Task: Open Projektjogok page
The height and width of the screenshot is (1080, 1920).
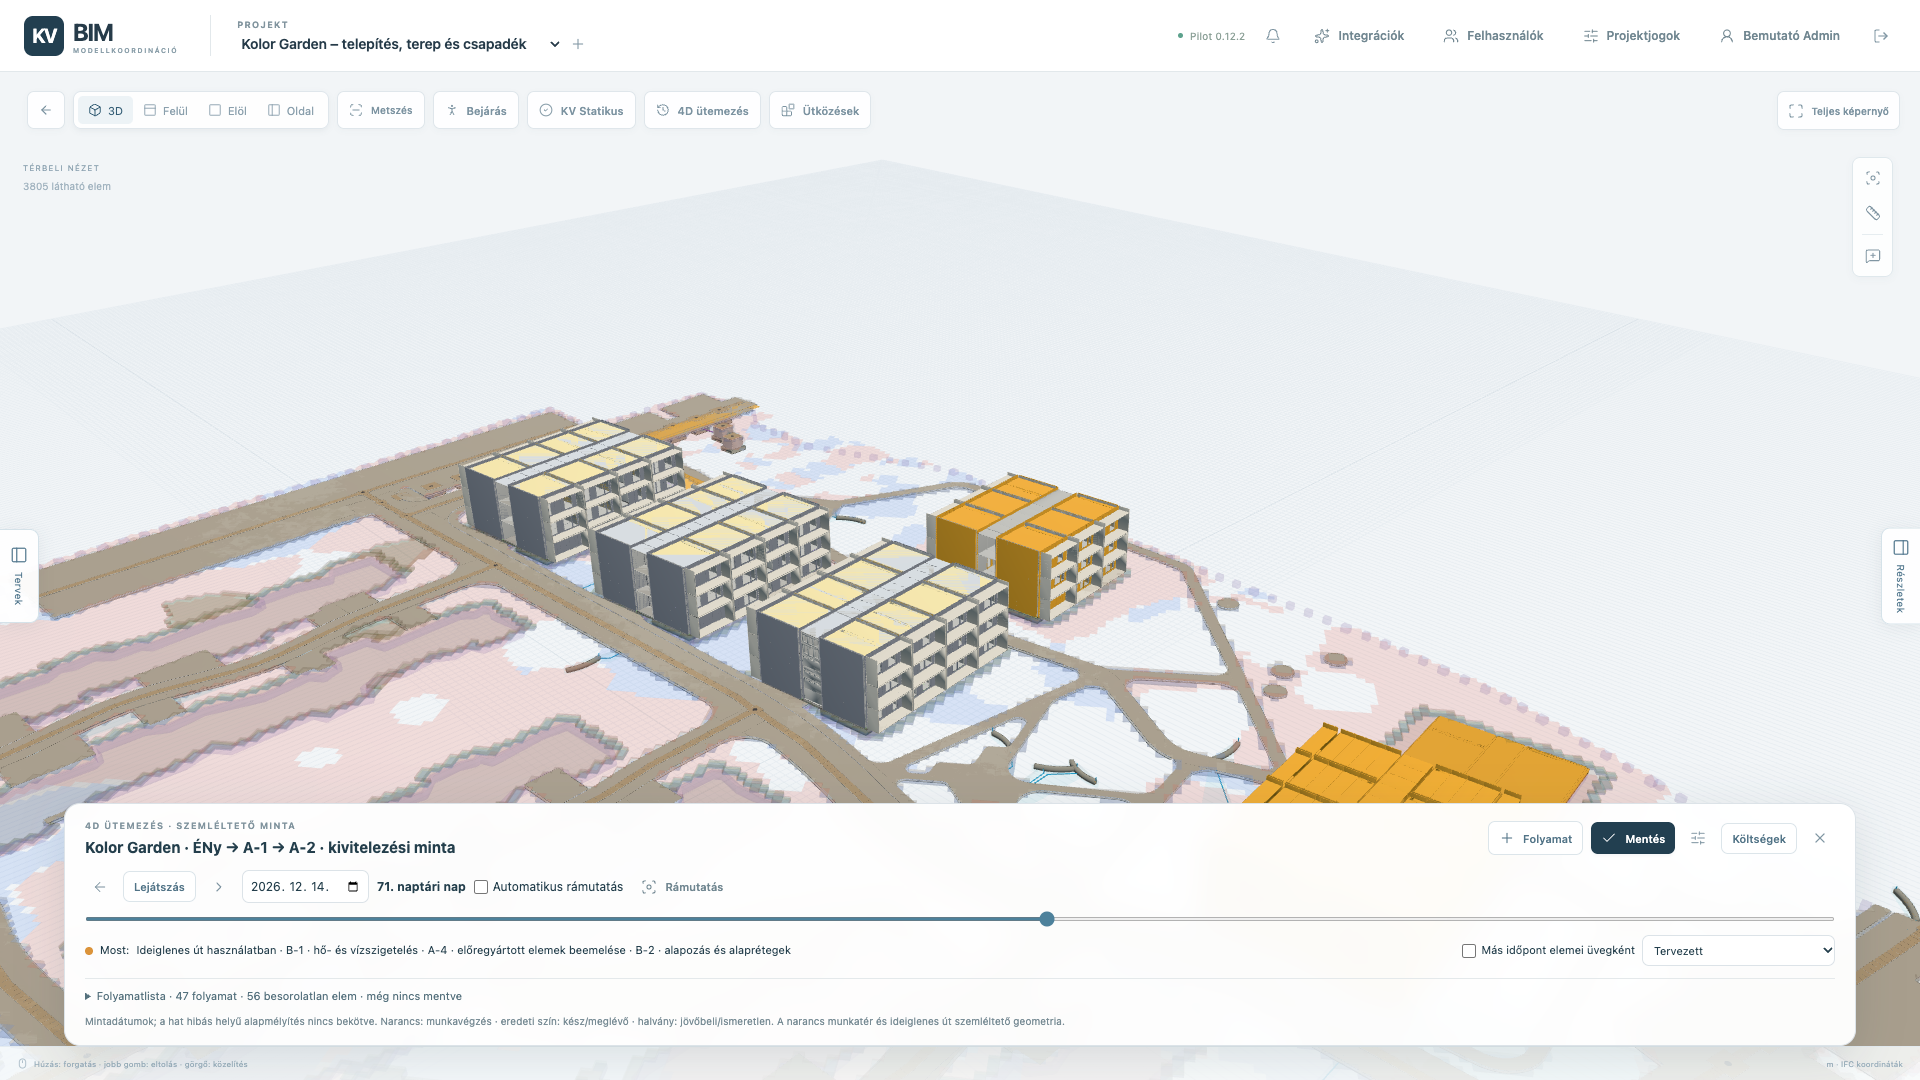Action: click(1631, 36)
